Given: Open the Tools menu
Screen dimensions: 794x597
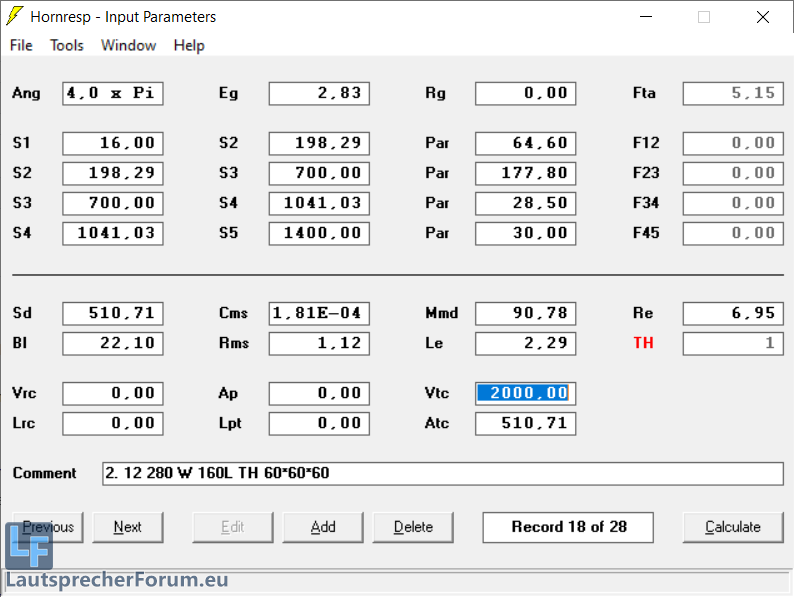Looking at the screenshot, I should pyautogui.click(x=67, y=45).
